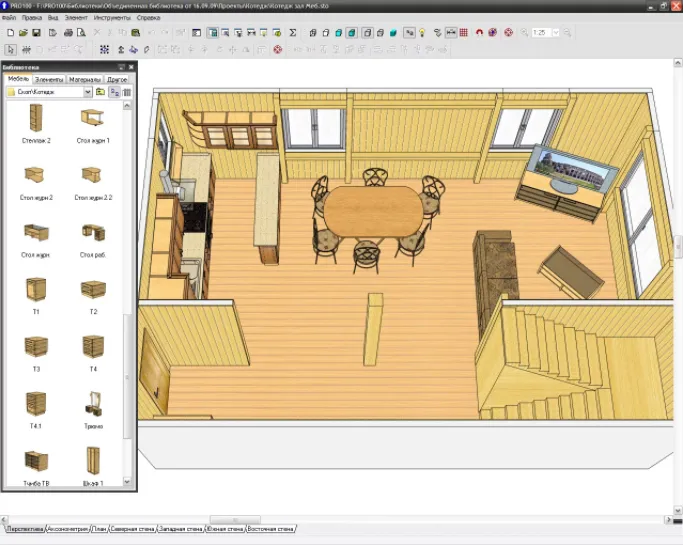
Task: Click the blue dotted select-all icon
Action: pos(105,50)
